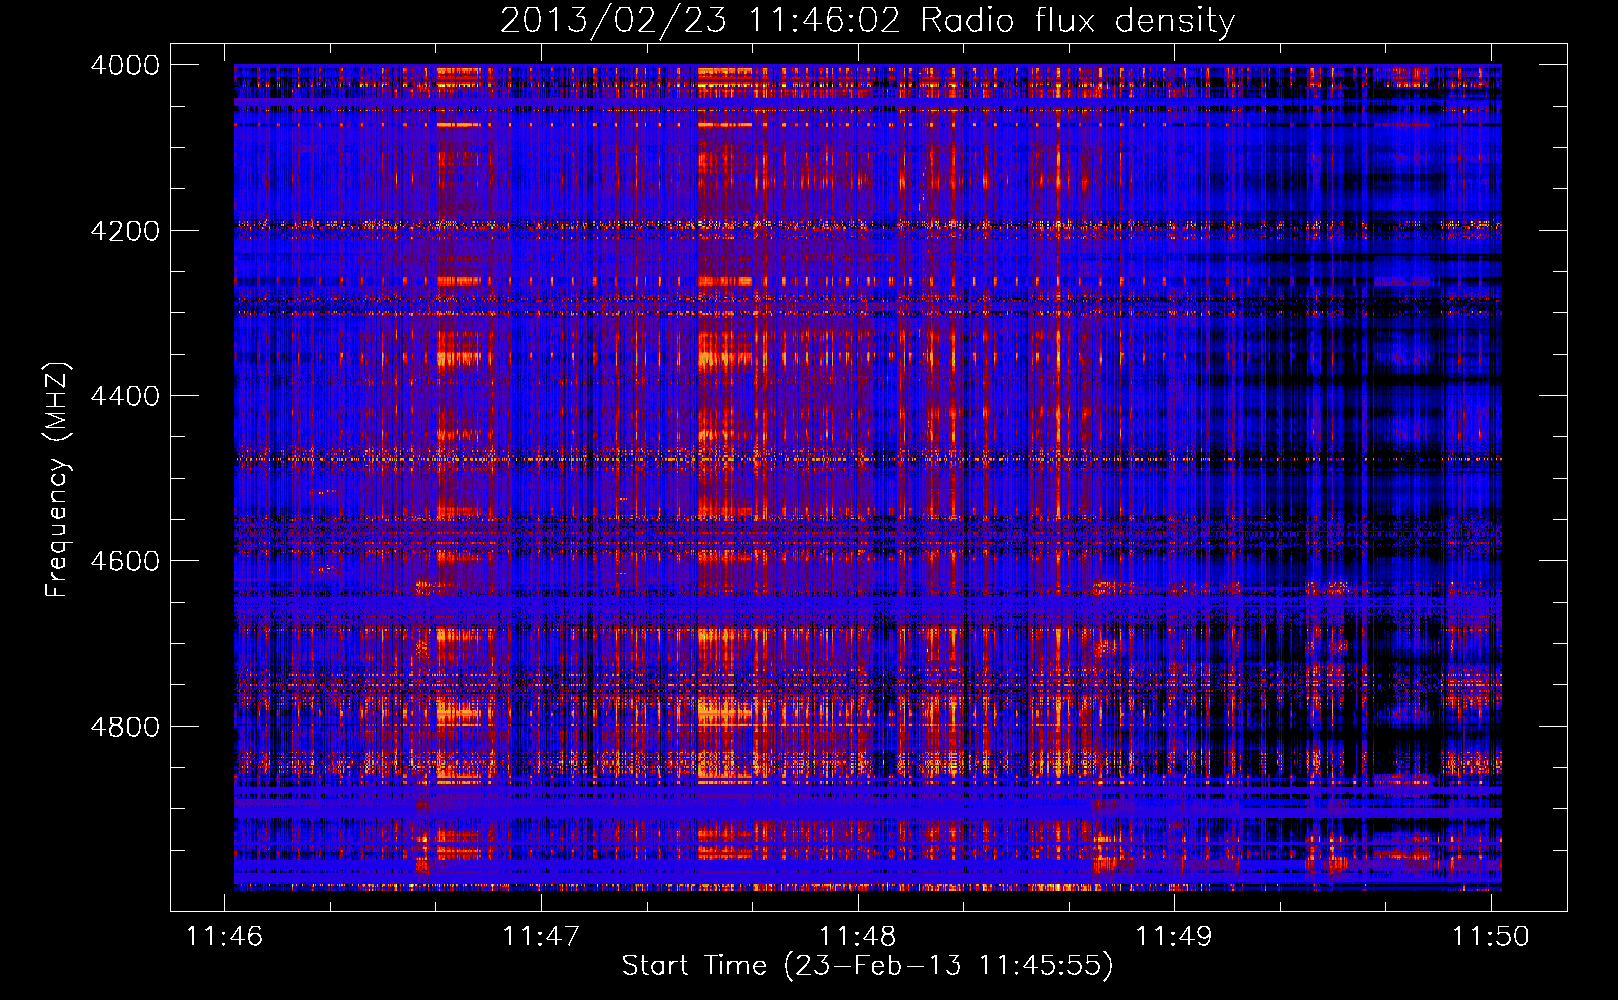This screenshot has width=1618, height=1000.
Task: Click the 4600 frequency tick label
Action: (125, 561)
